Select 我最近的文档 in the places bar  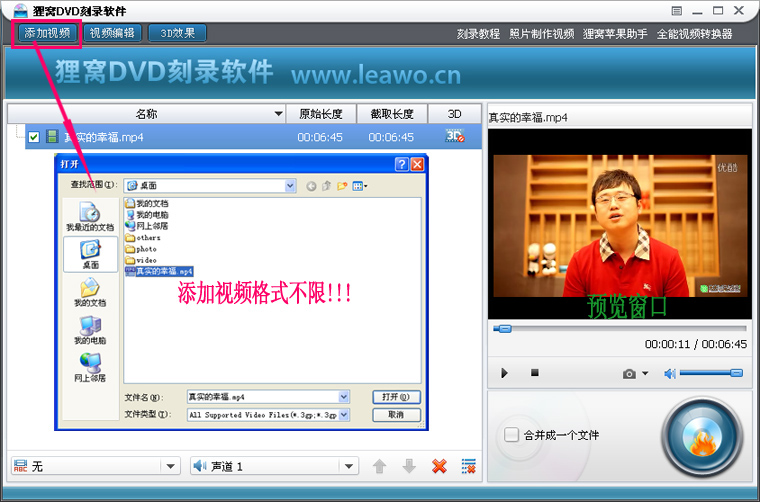90,217
